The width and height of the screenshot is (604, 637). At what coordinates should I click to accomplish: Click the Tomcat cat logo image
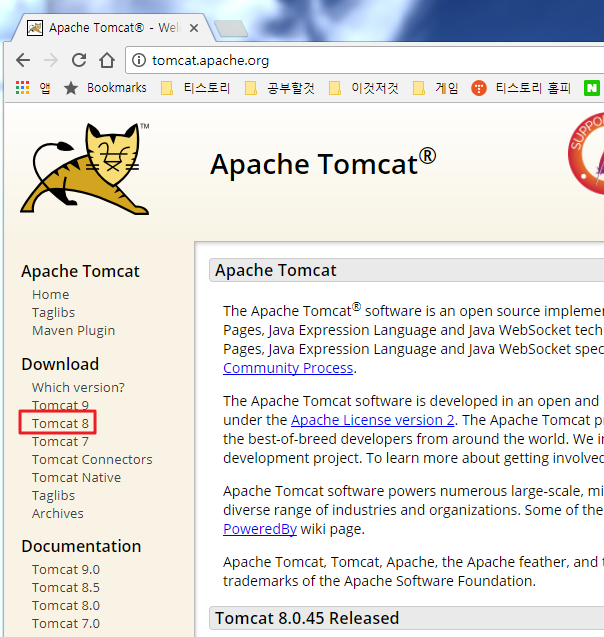pos(85,168)
